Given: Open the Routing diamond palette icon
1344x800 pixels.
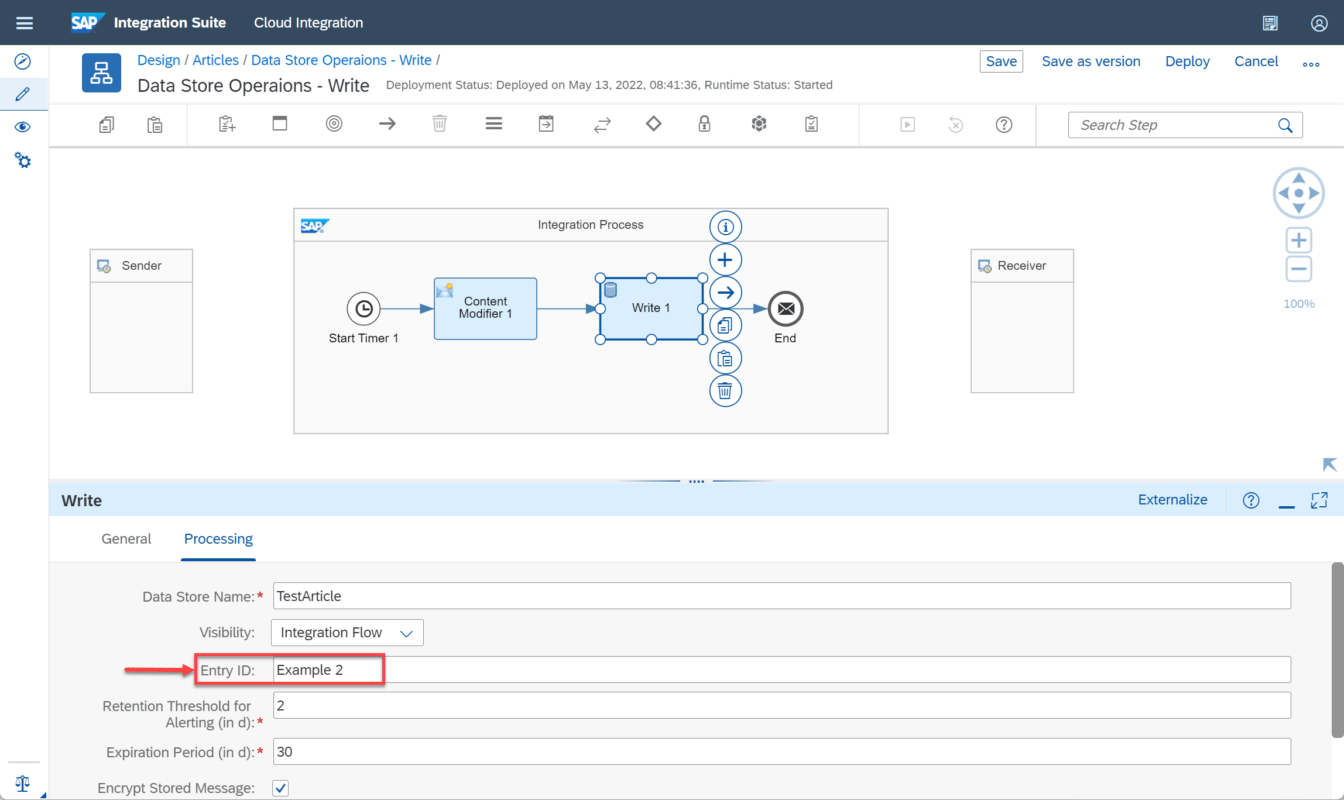Looking at the screenshot, I should [x=654, y=124].
